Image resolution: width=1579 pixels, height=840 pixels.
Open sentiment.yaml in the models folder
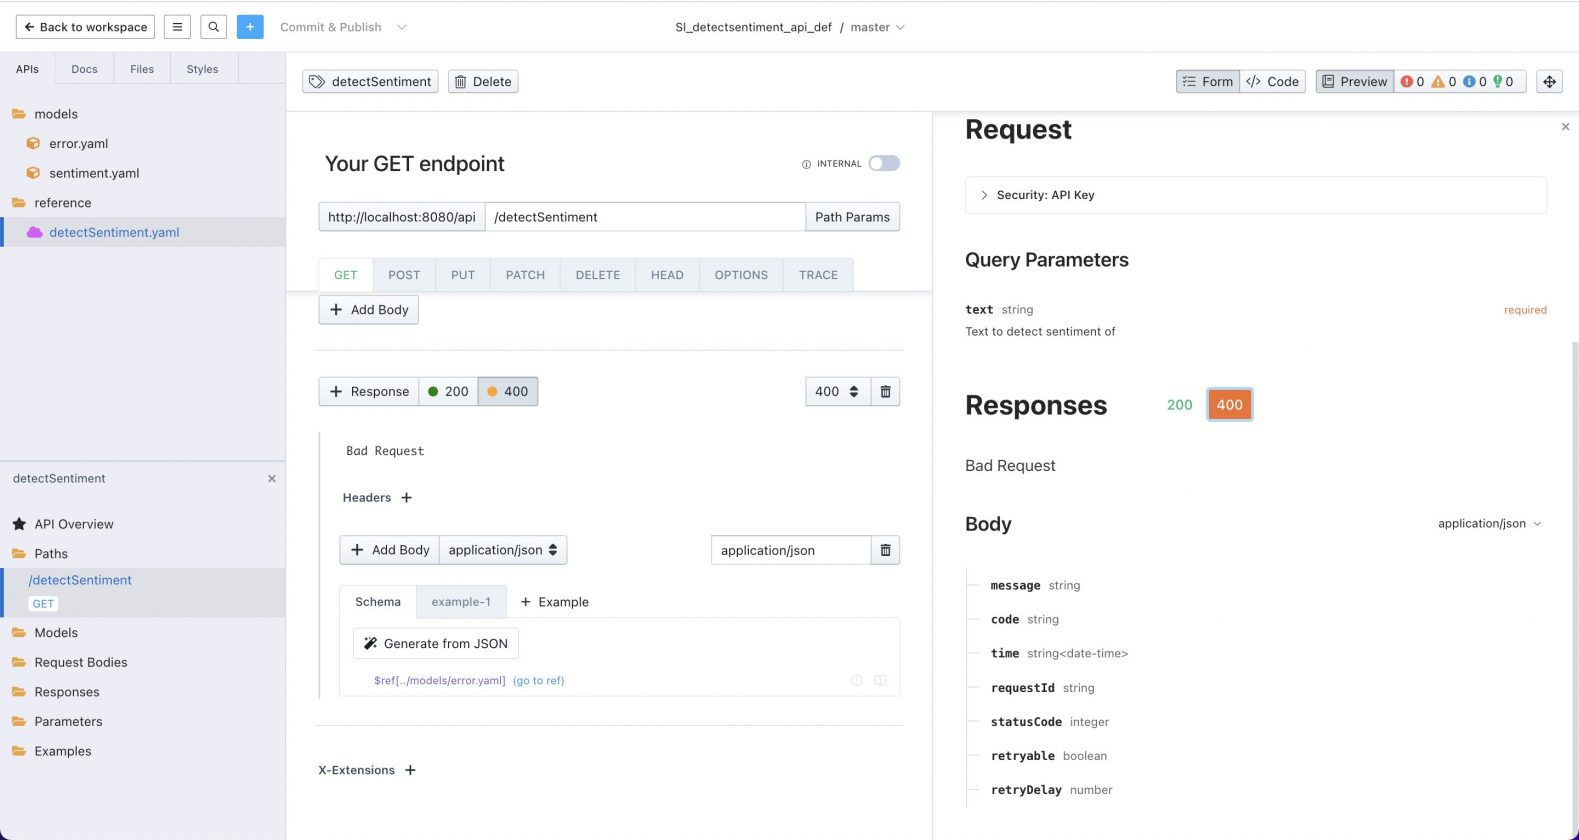94,173
